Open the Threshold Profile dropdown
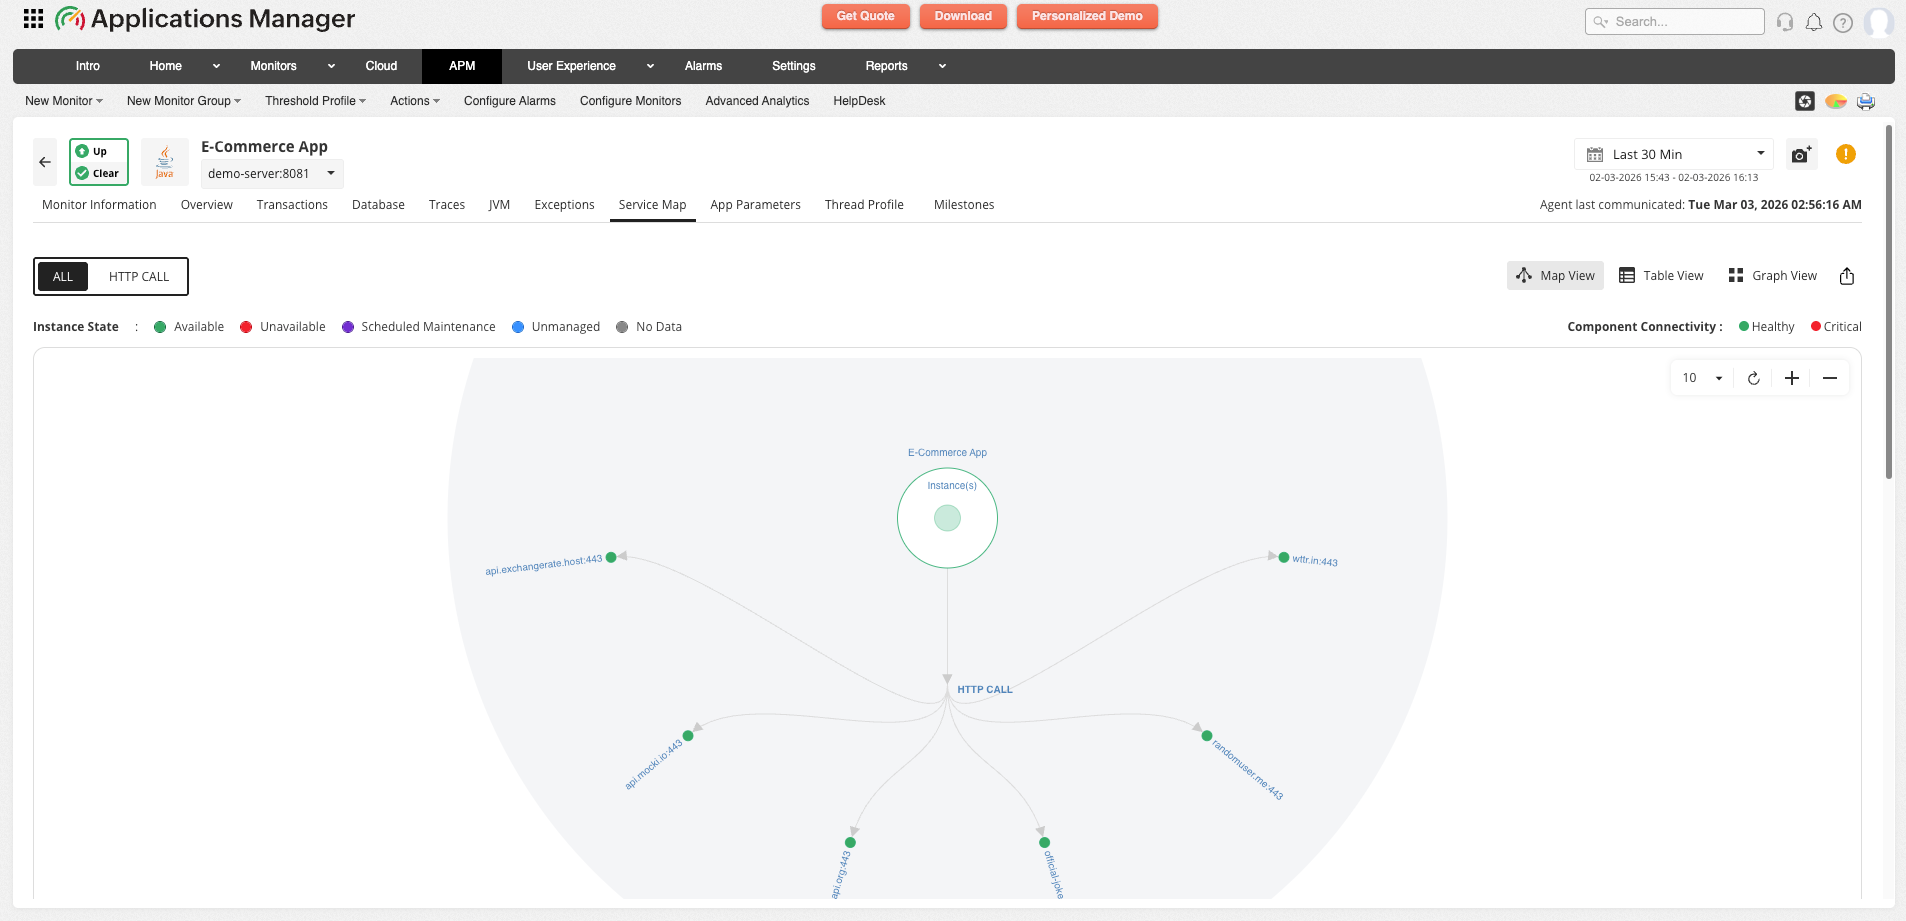Screen dimensions: 1906x921 [316, 101]
